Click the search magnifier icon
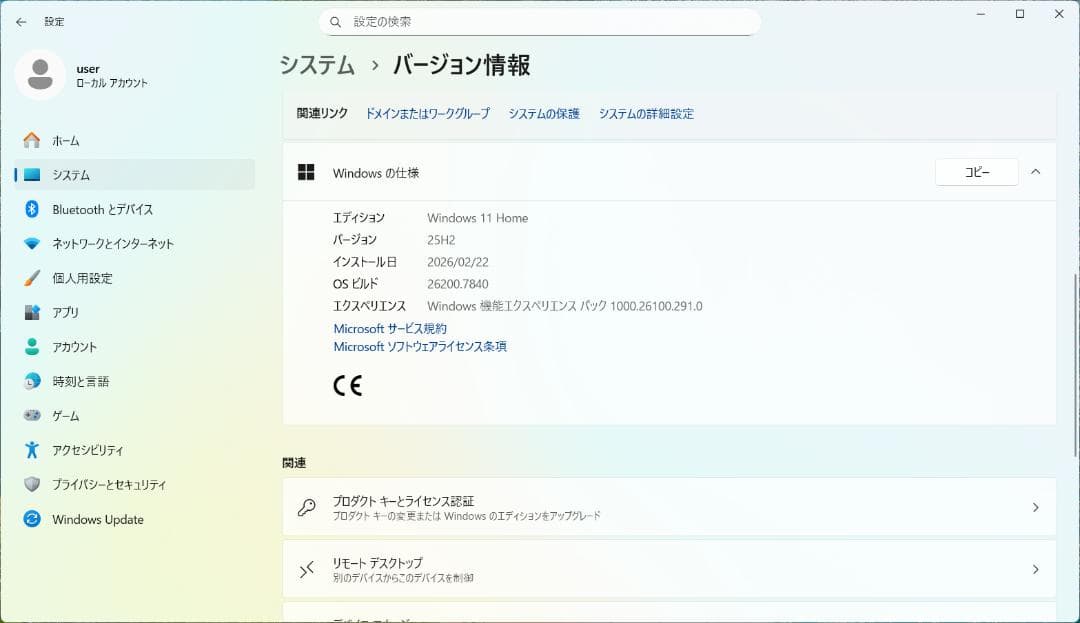 point(335,22)
